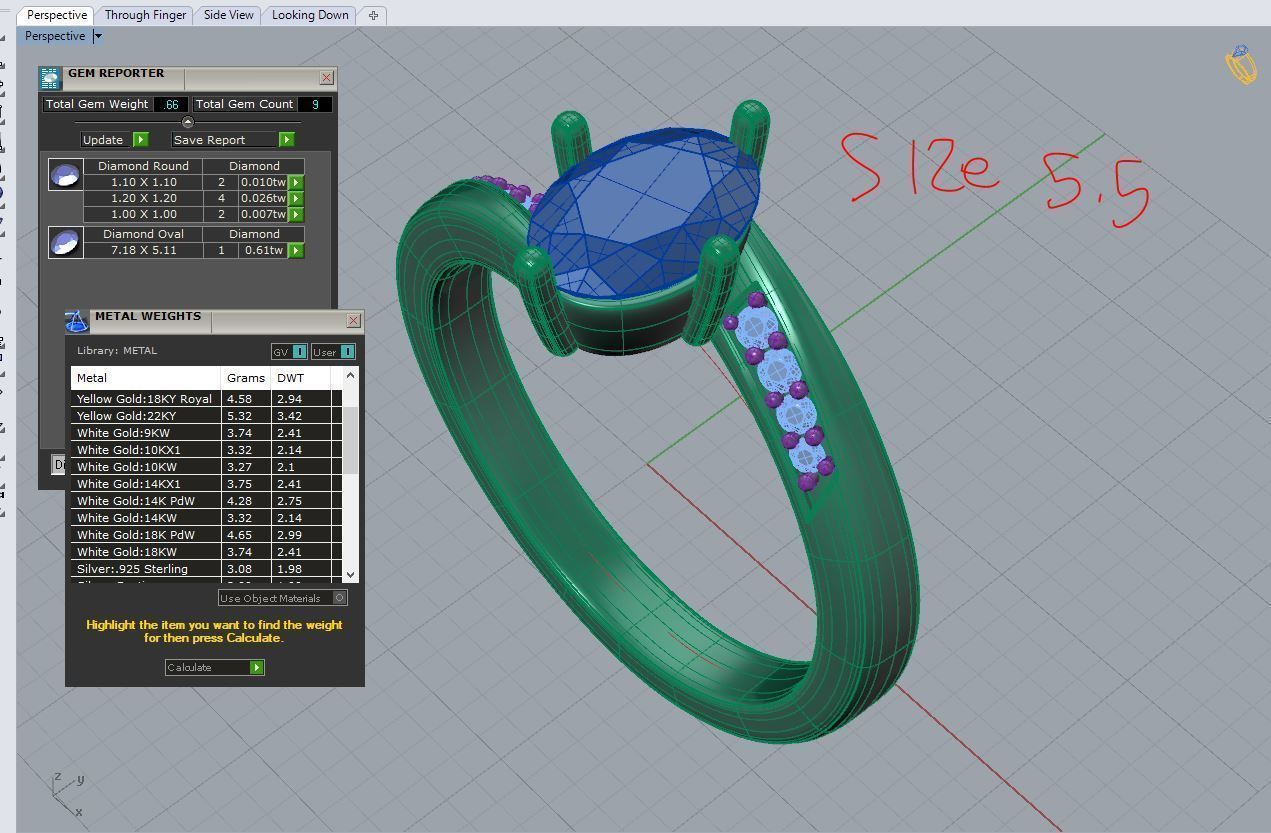Screen dimensions: 1271x833
Task: Click the green arrow next to Save Report
Action: click(x=287, y=140)
